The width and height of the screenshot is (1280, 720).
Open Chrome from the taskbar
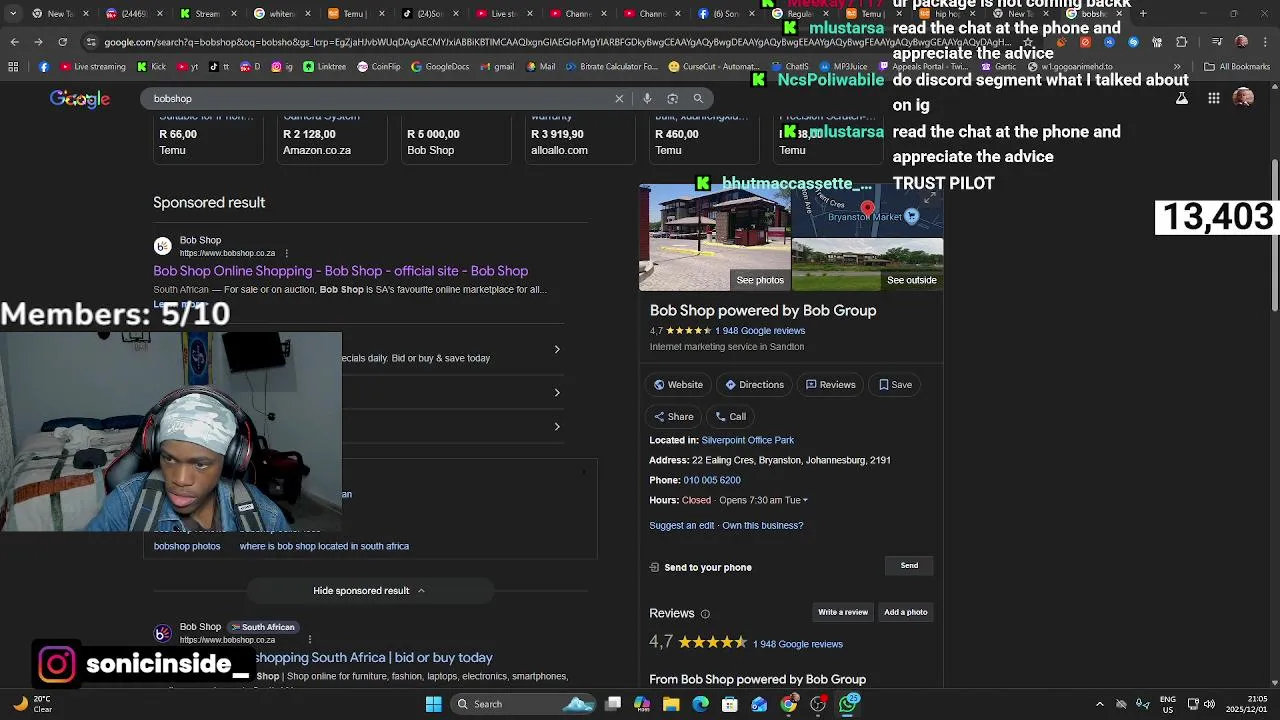pos(789,704)
